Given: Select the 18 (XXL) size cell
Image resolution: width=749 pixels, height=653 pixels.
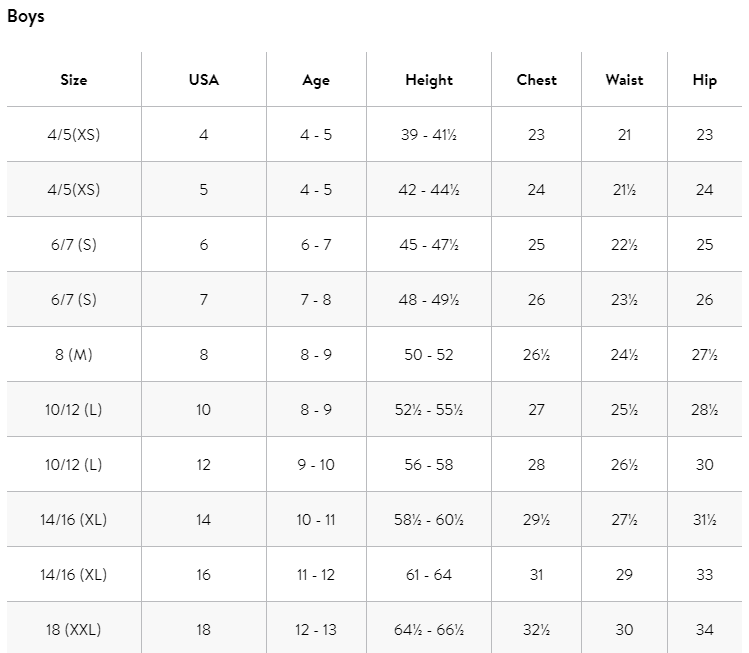Looking at the screenshot, I should (73, 630).
